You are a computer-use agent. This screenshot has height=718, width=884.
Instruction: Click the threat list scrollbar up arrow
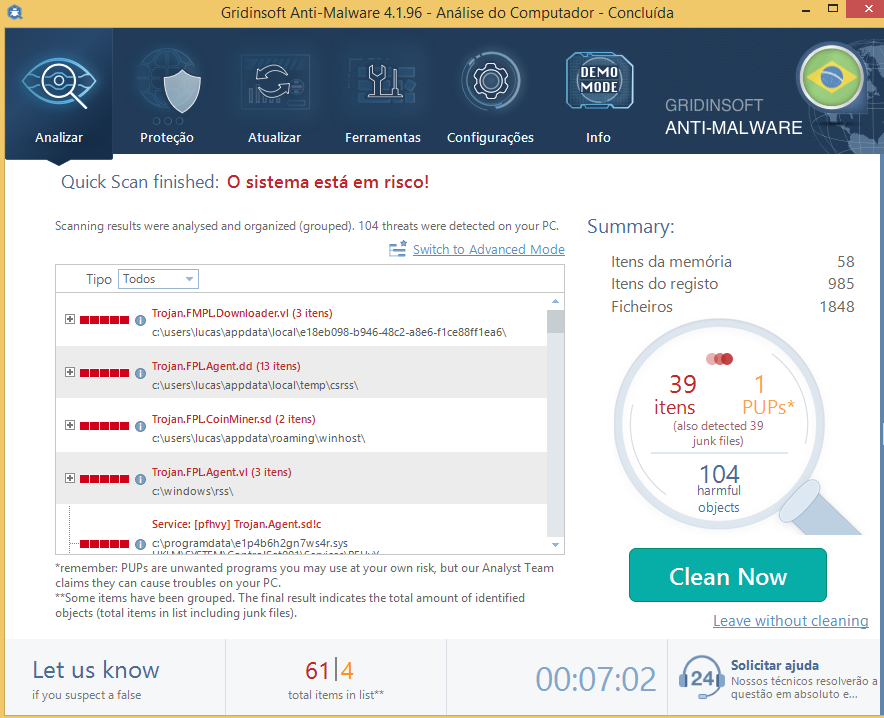555,302
